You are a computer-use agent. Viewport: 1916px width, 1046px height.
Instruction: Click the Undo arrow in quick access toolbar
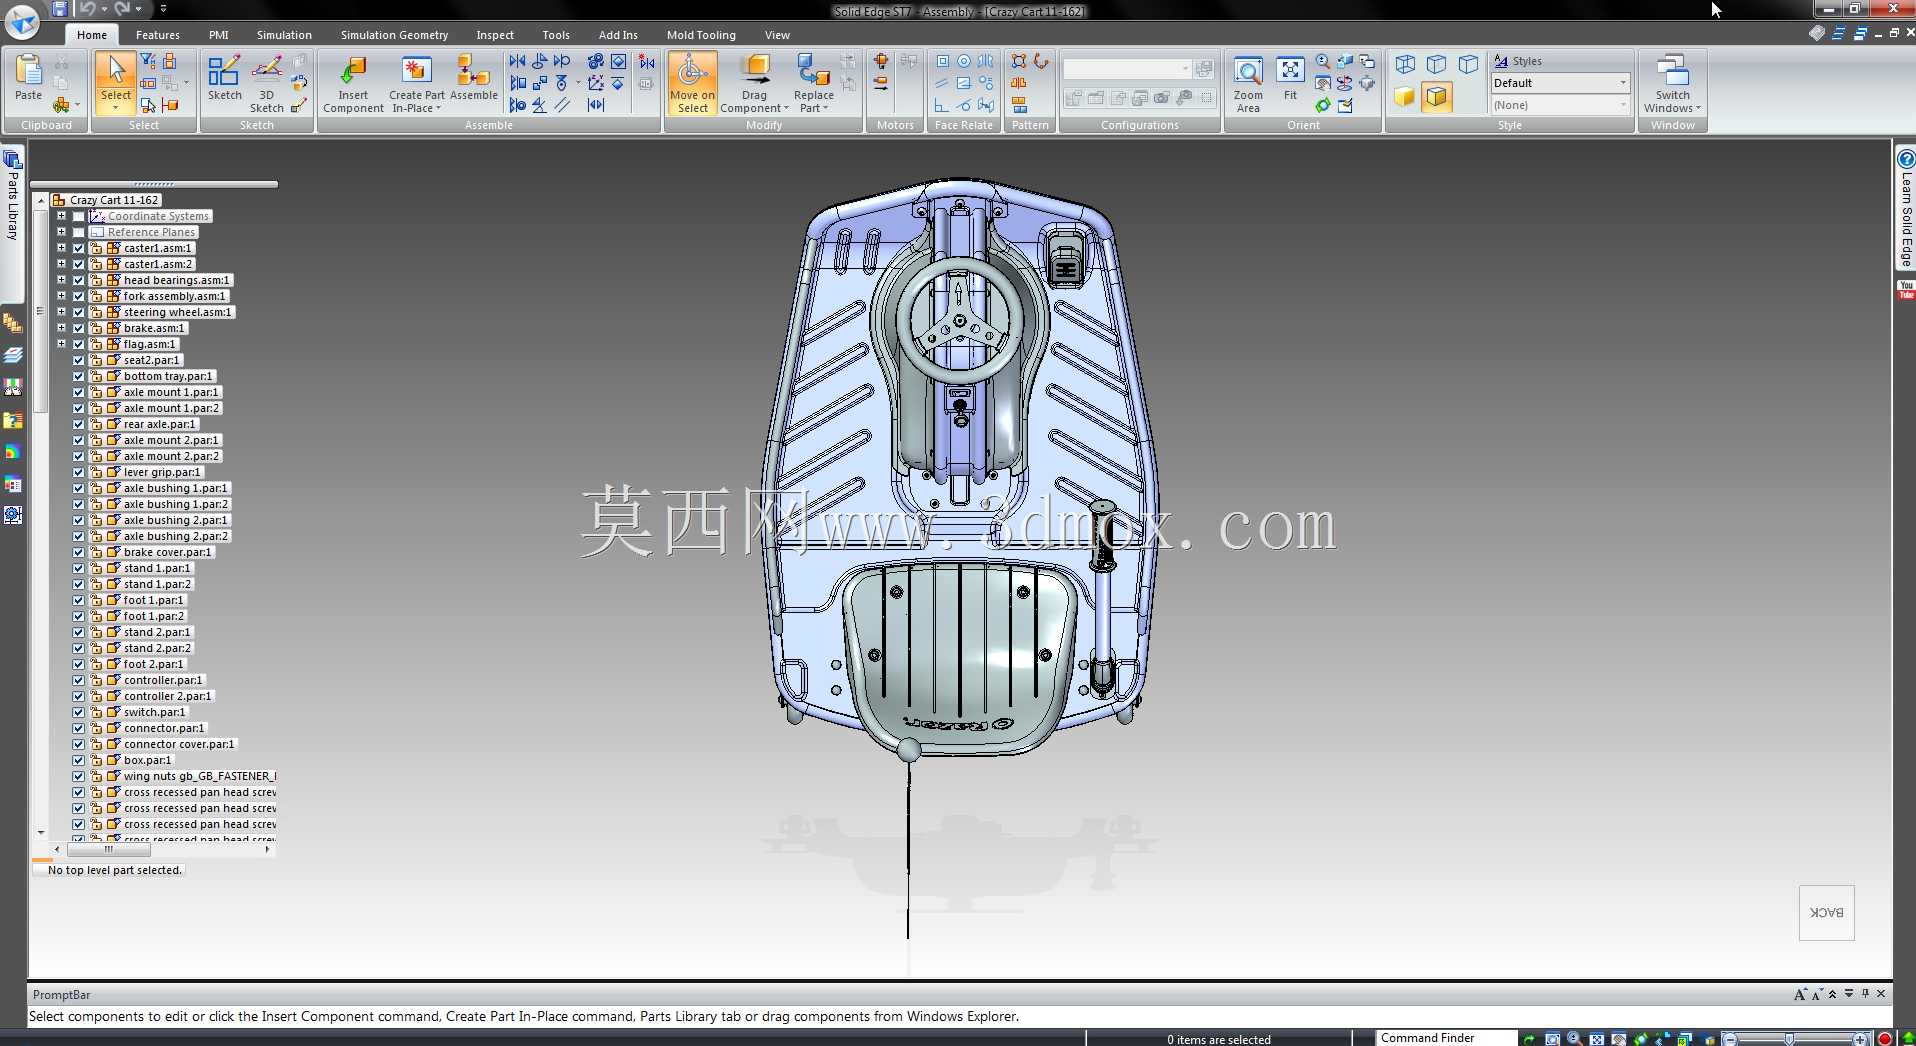[87, 9]
